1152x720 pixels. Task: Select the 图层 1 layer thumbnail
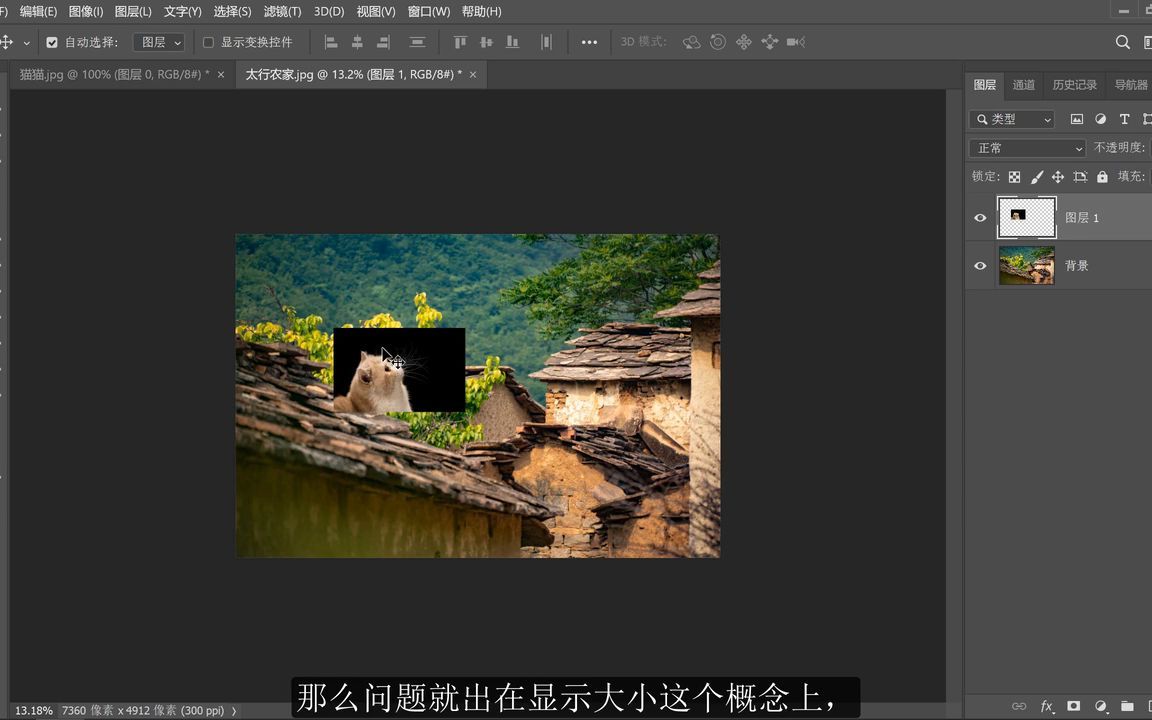(1026, 217)
